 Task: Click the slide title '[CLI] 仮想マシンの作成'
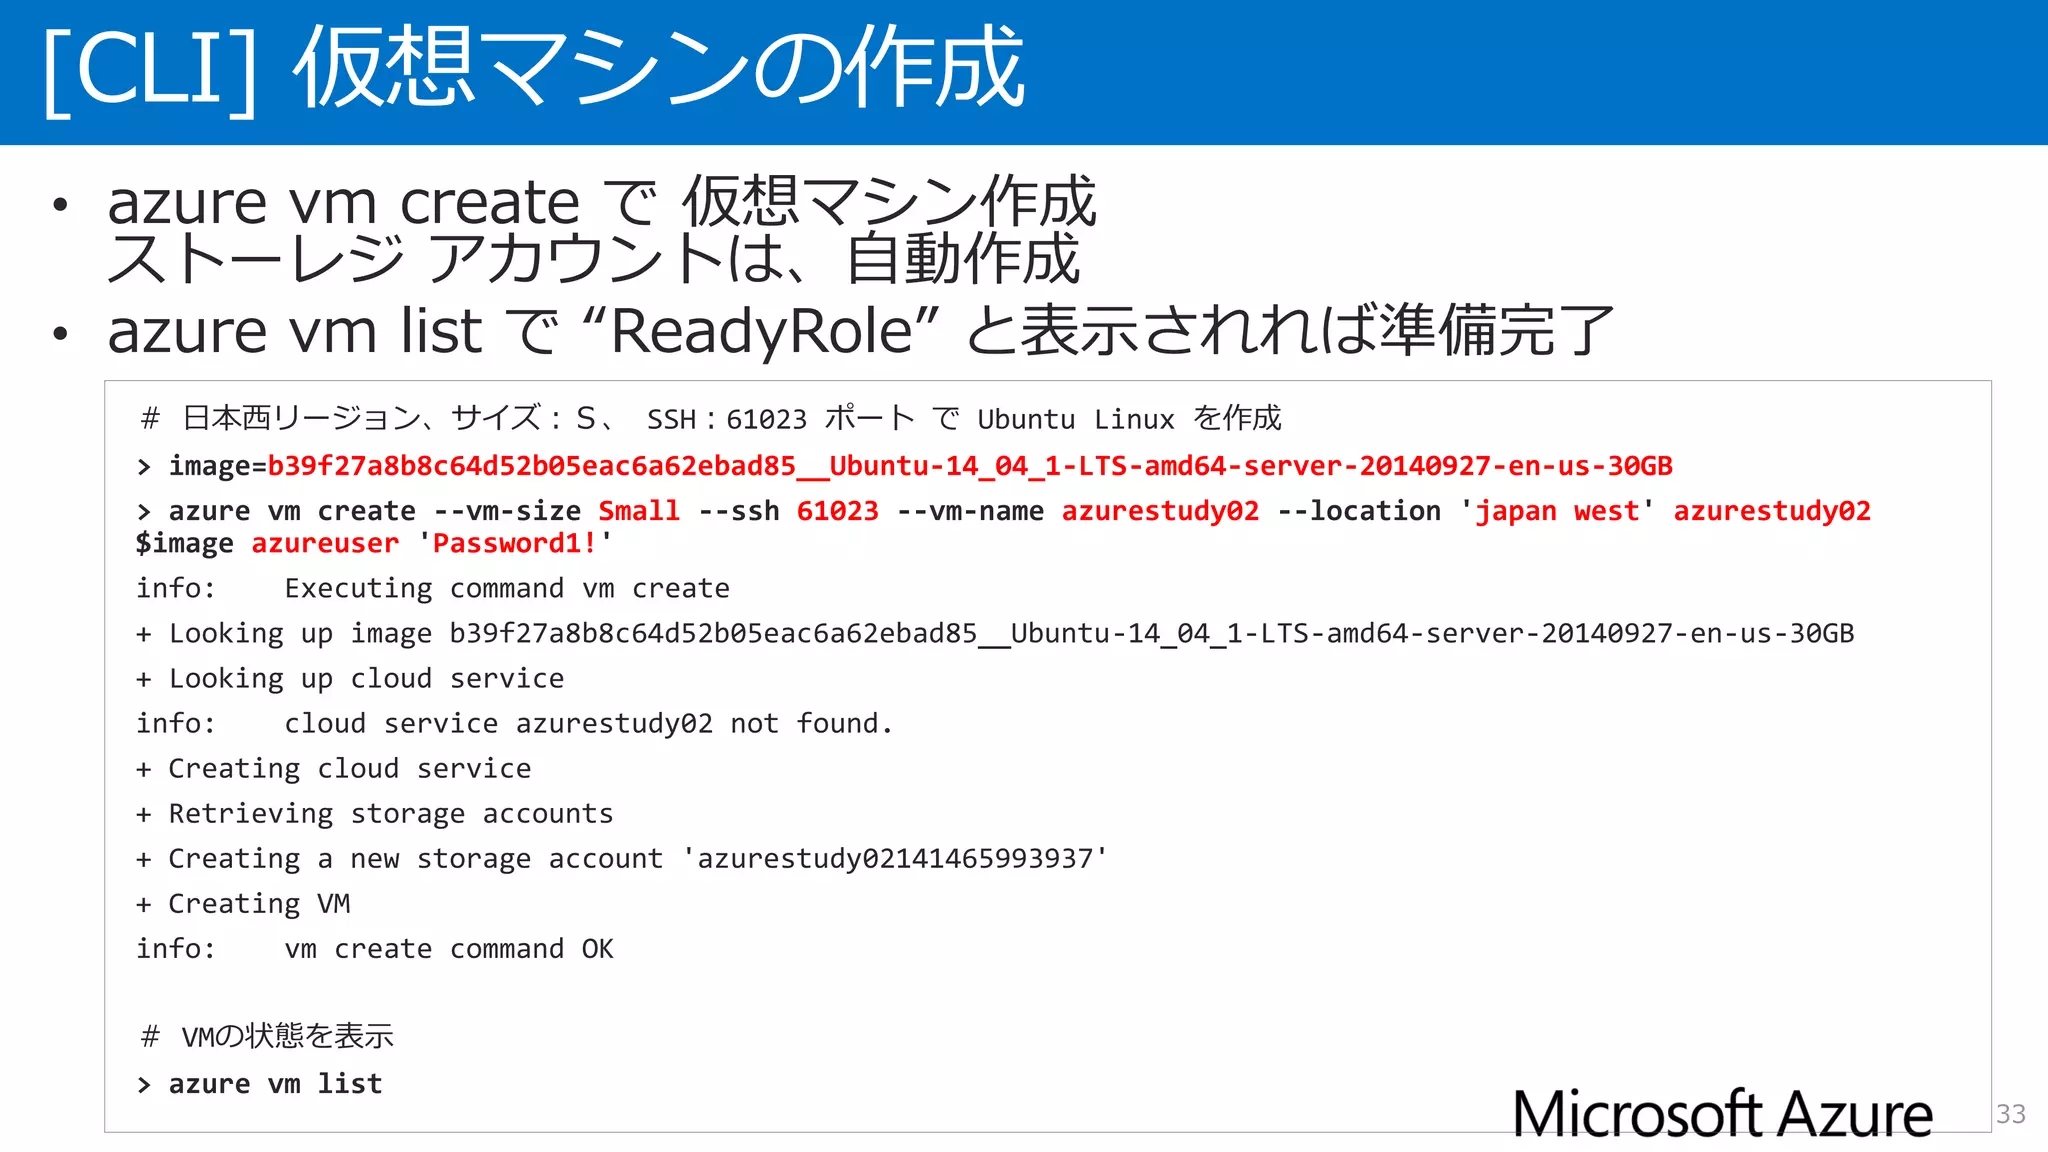click(534, 68)
